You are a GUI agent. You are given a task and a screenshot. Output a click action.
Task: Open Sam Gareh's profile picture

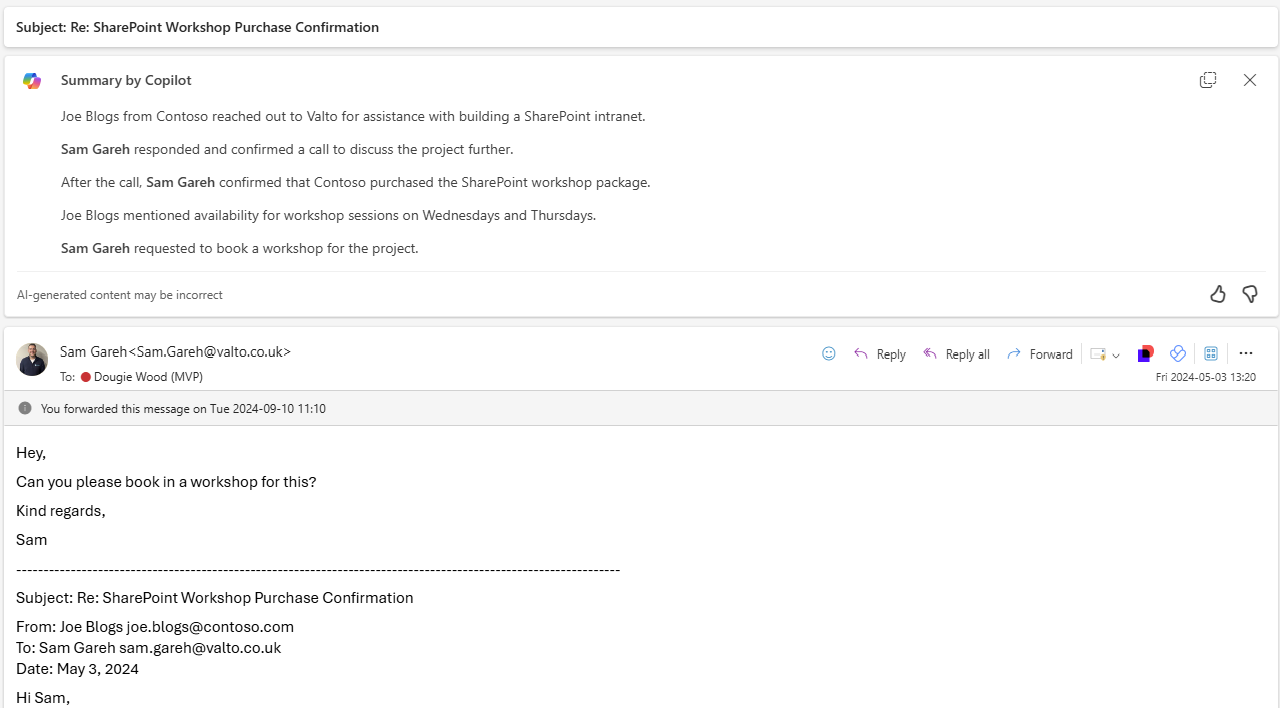coord(32,360)
